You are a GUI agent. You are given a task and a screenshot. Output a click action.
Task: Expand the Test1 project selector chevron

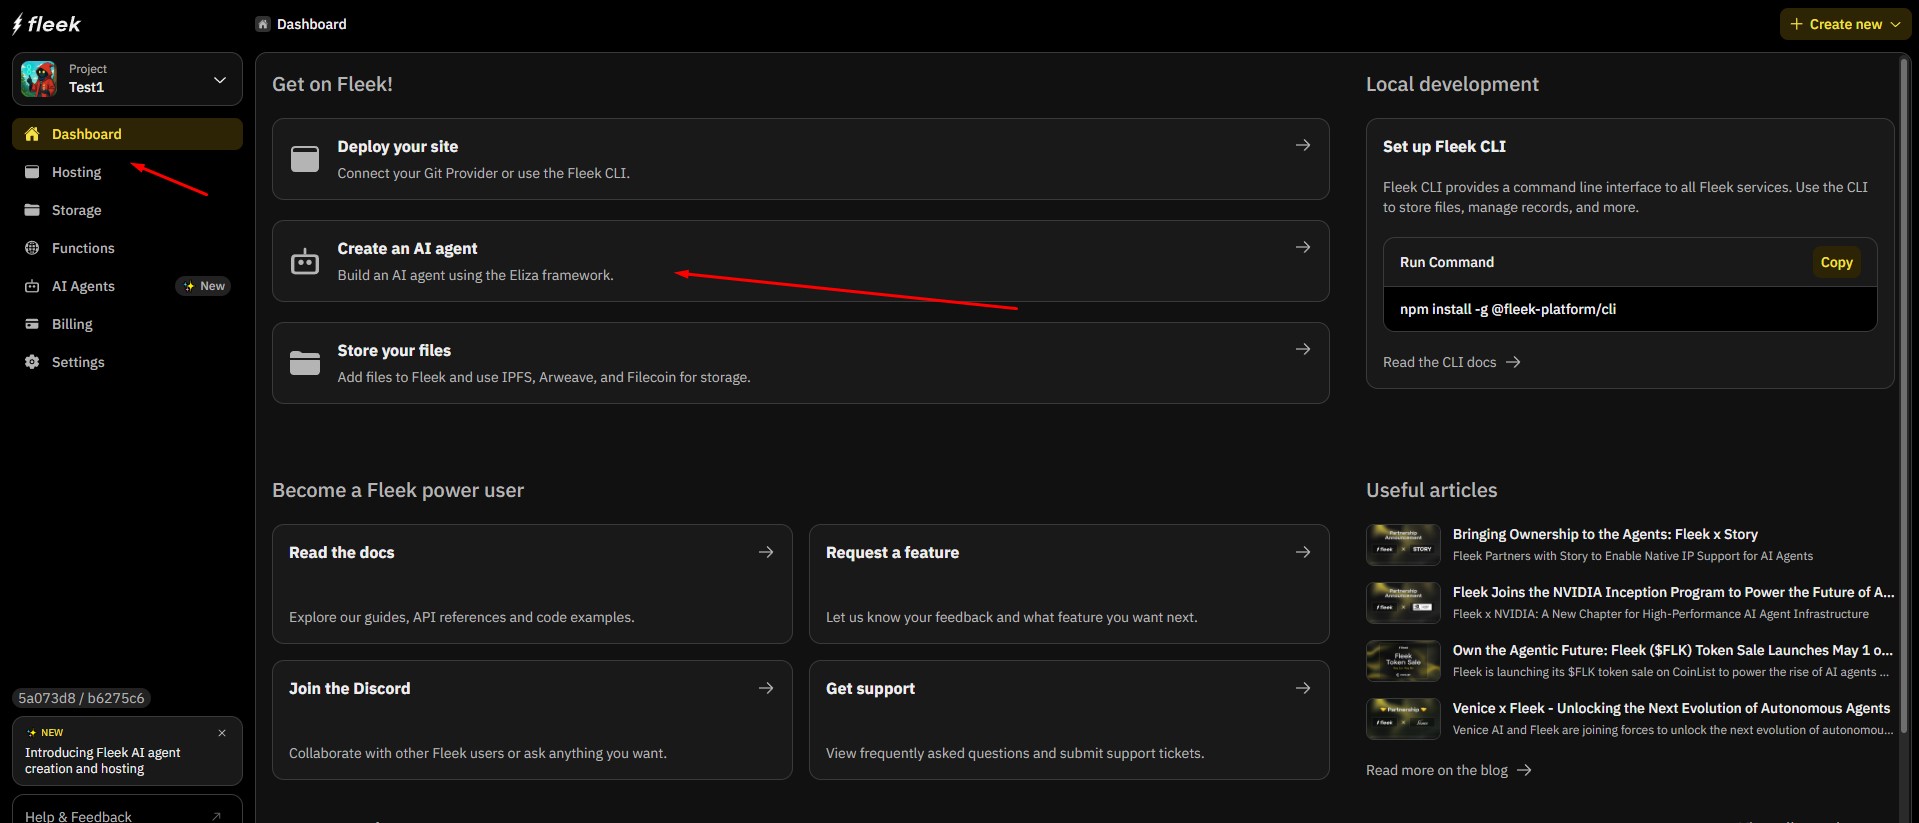point(220,79)
